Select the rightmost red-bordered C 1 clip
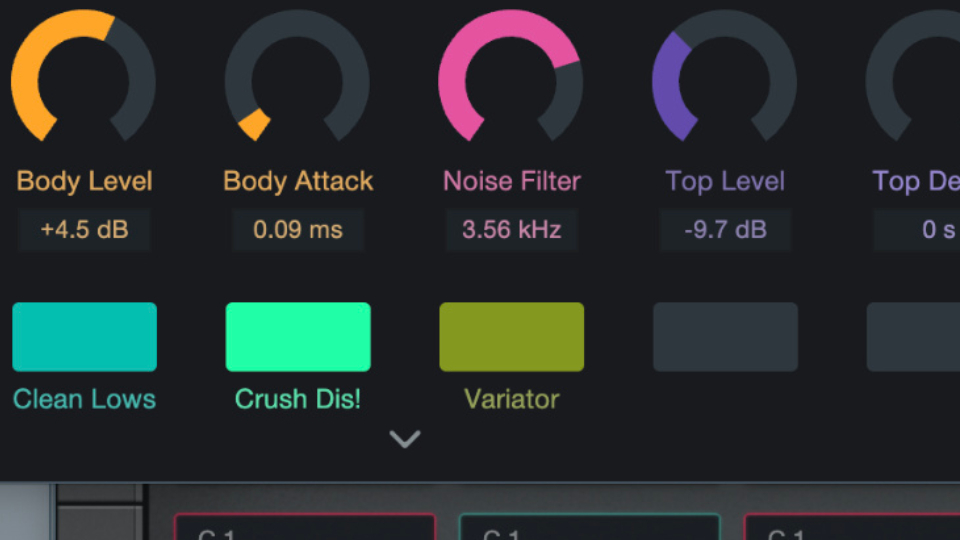960x540 pixels. pos(852,527)
